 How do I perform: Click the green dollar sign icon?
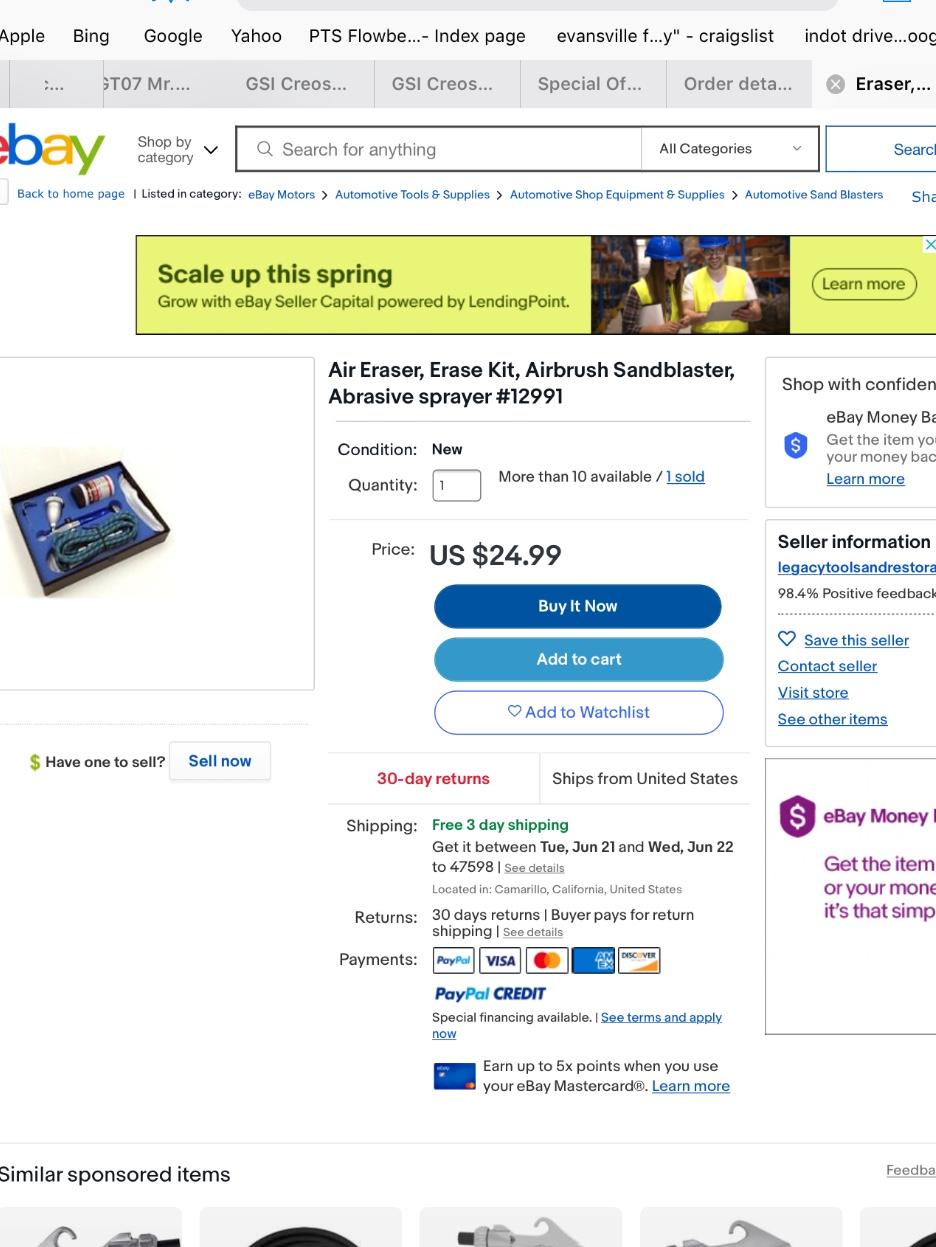point(35,762)
